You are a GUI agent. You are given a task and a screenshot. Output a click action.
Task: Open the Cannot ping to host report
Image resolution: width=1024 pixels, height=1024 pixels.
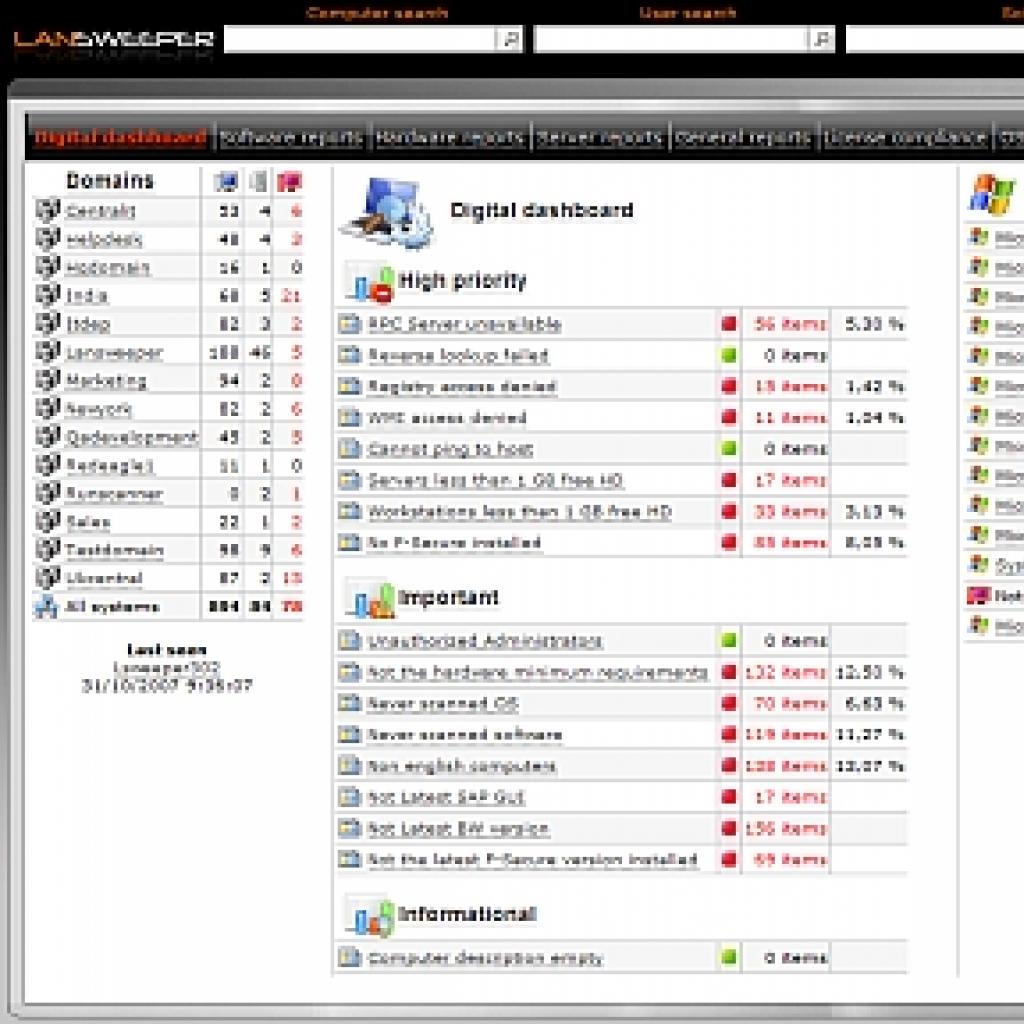[451, 449]
